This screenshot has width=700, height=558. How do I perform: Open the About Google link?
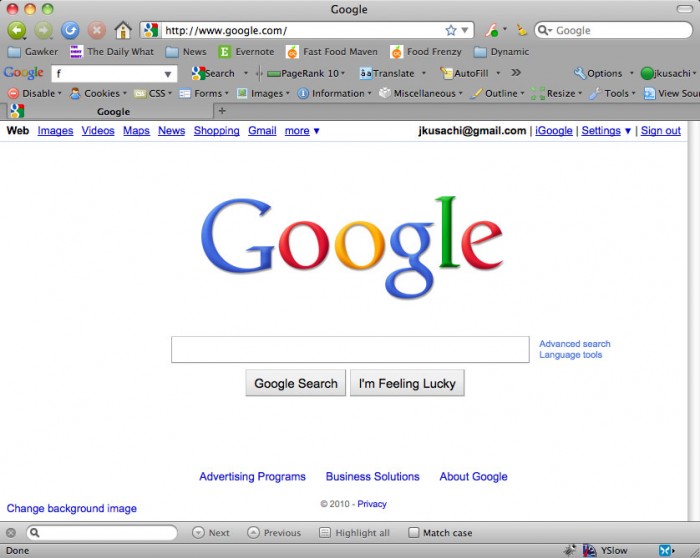[x=473, y=477]
